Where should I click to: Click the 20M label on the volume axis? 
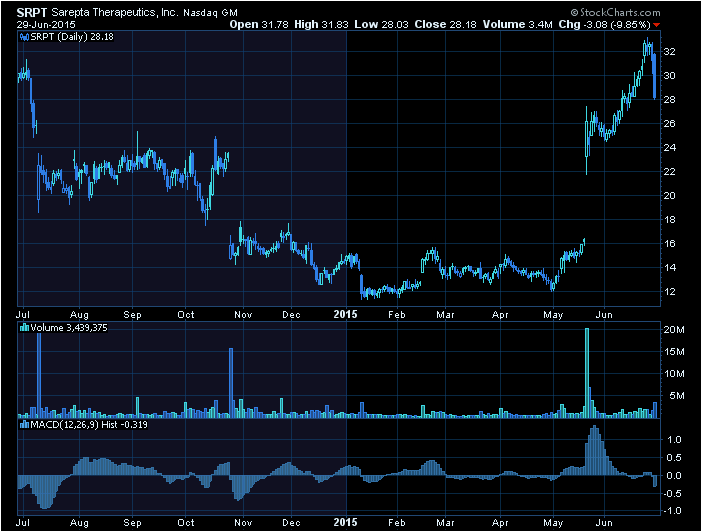click(x=674, y=330)
